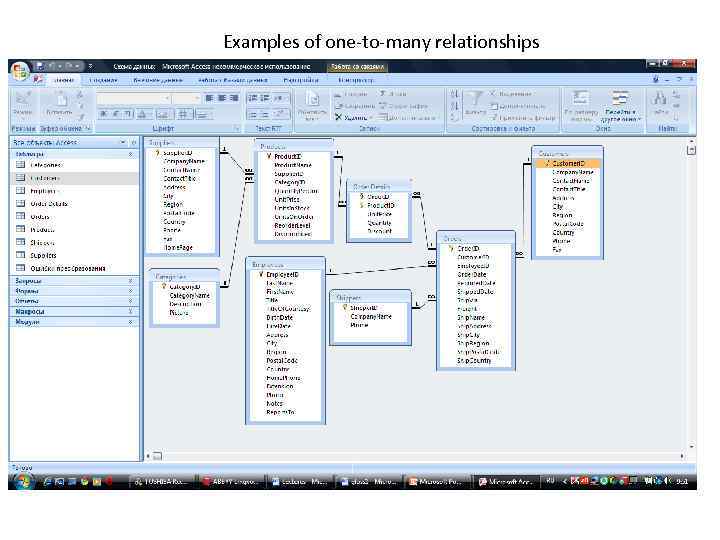This screenshot has height=540, width=720.
Task: Click the Cut scissors icon
Action: [x=81, y=95]
